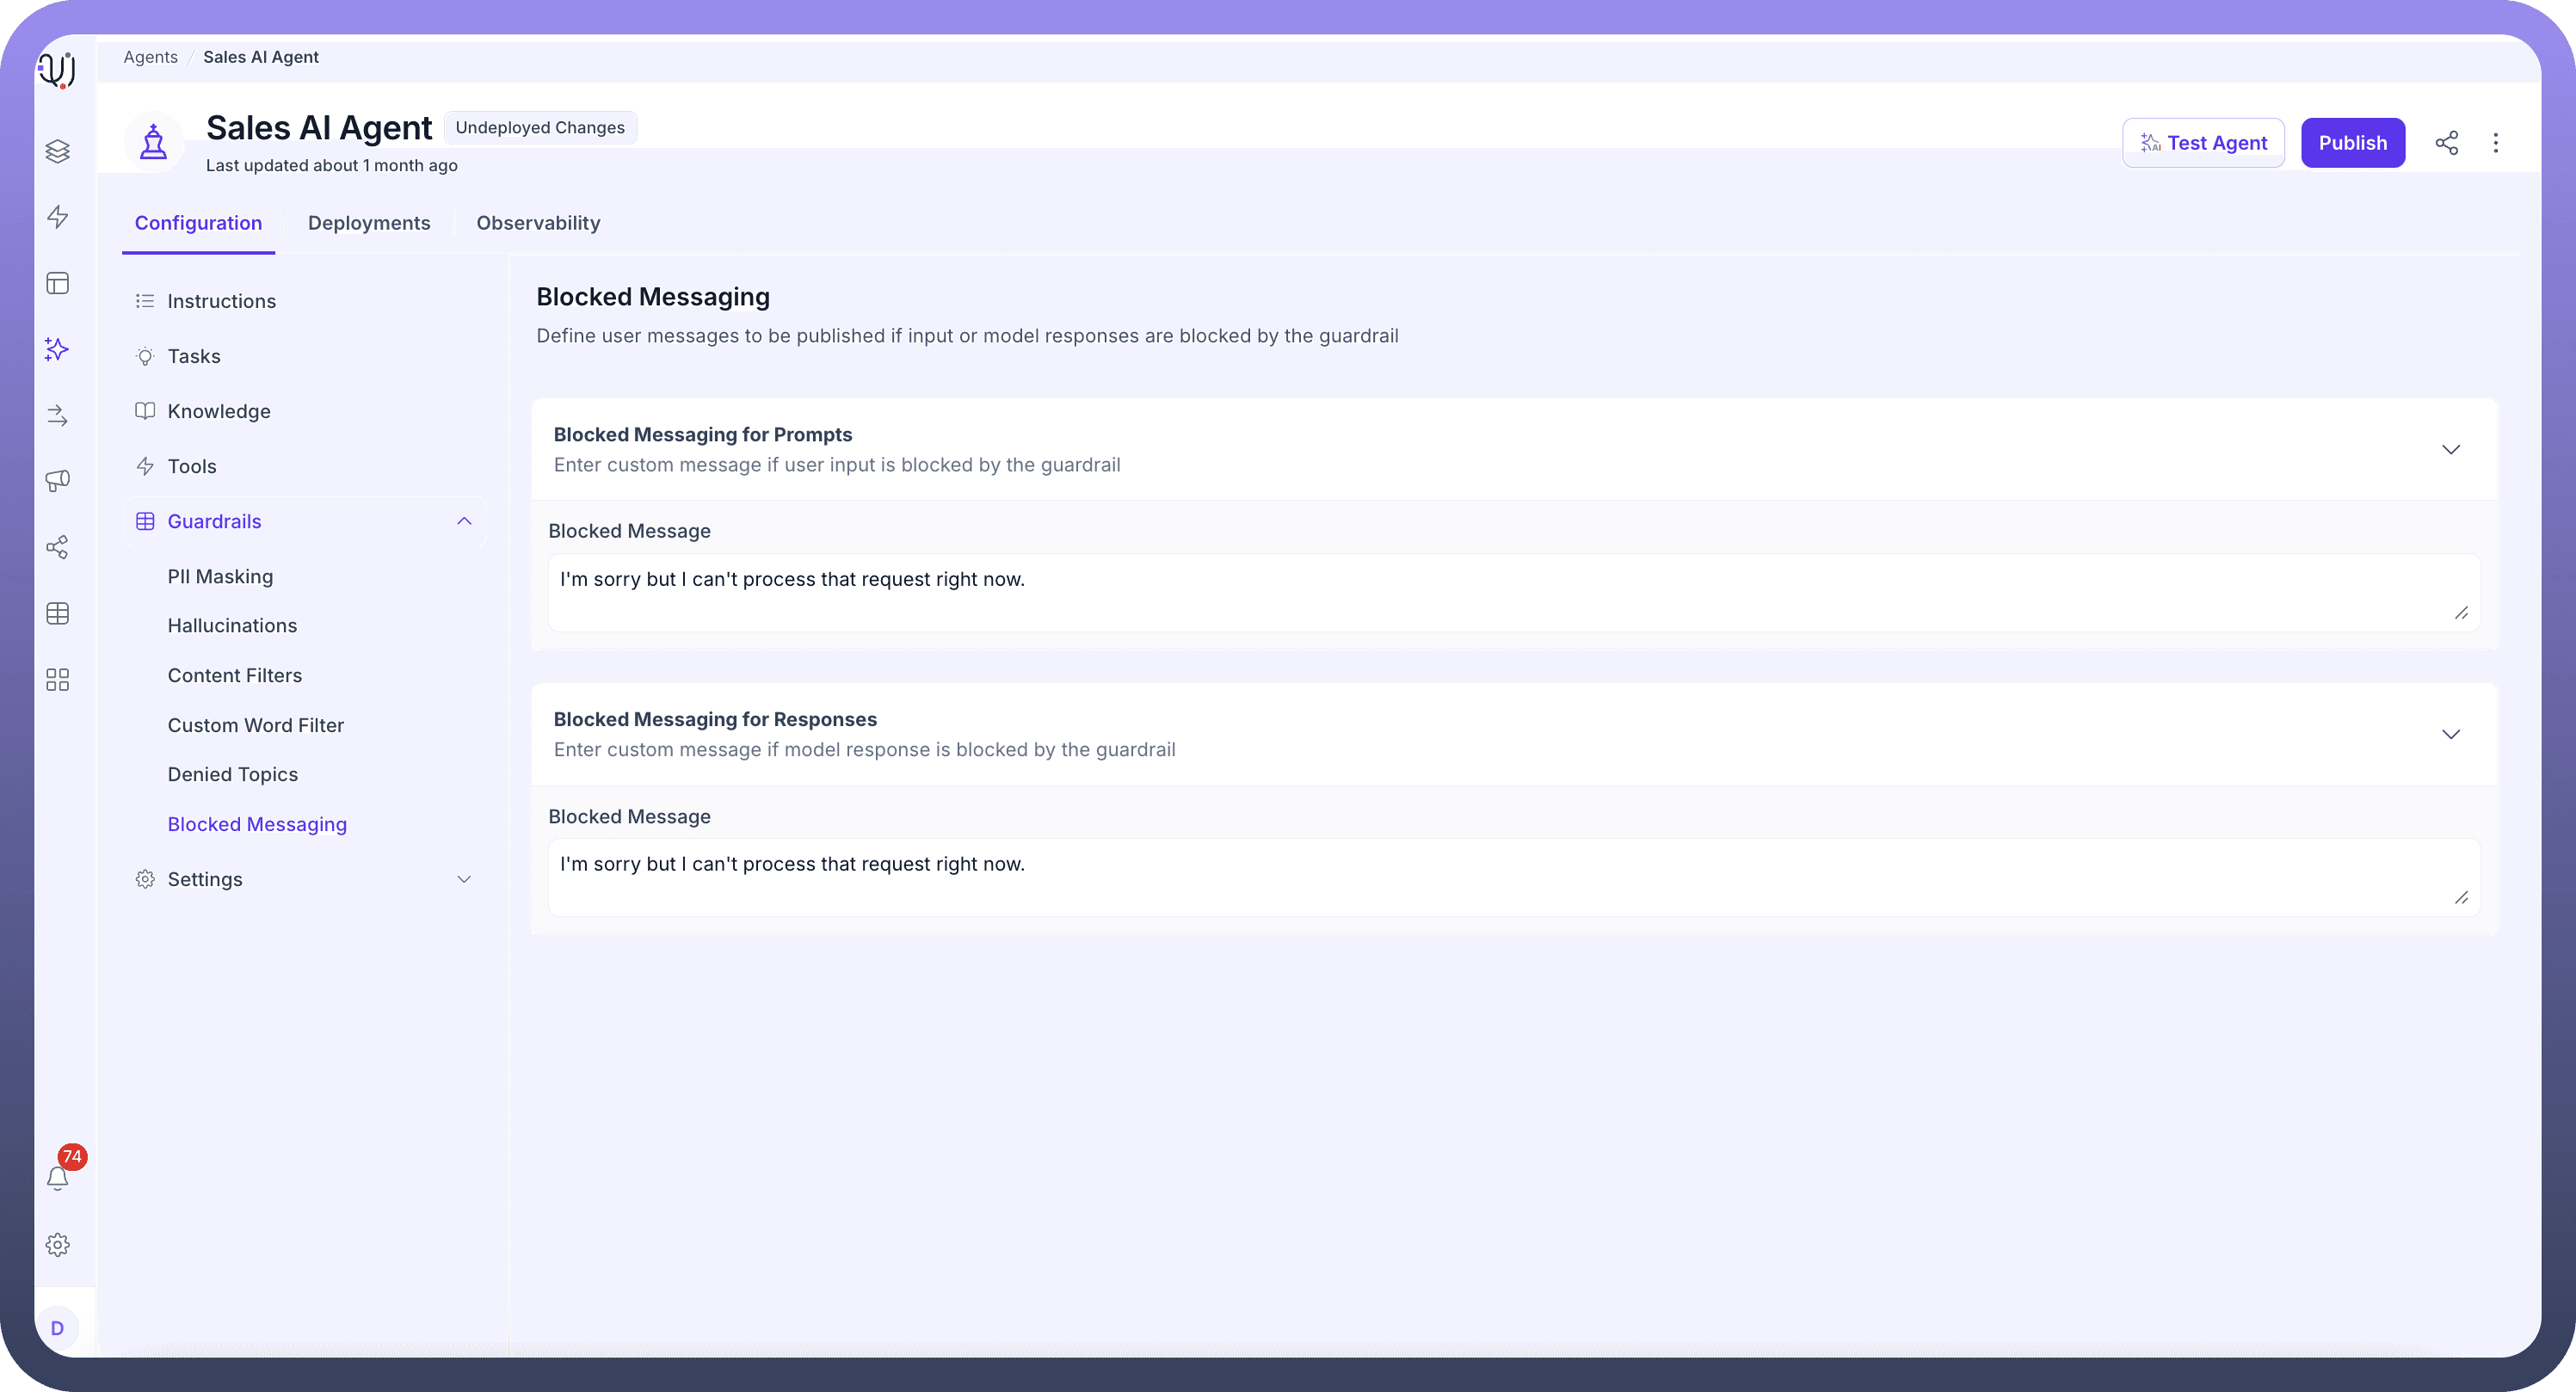The width and height of the screenshot is (2576, 1392).
Task: Click the stacked layers icon in sidebar
Action: [x=57, y=151]
